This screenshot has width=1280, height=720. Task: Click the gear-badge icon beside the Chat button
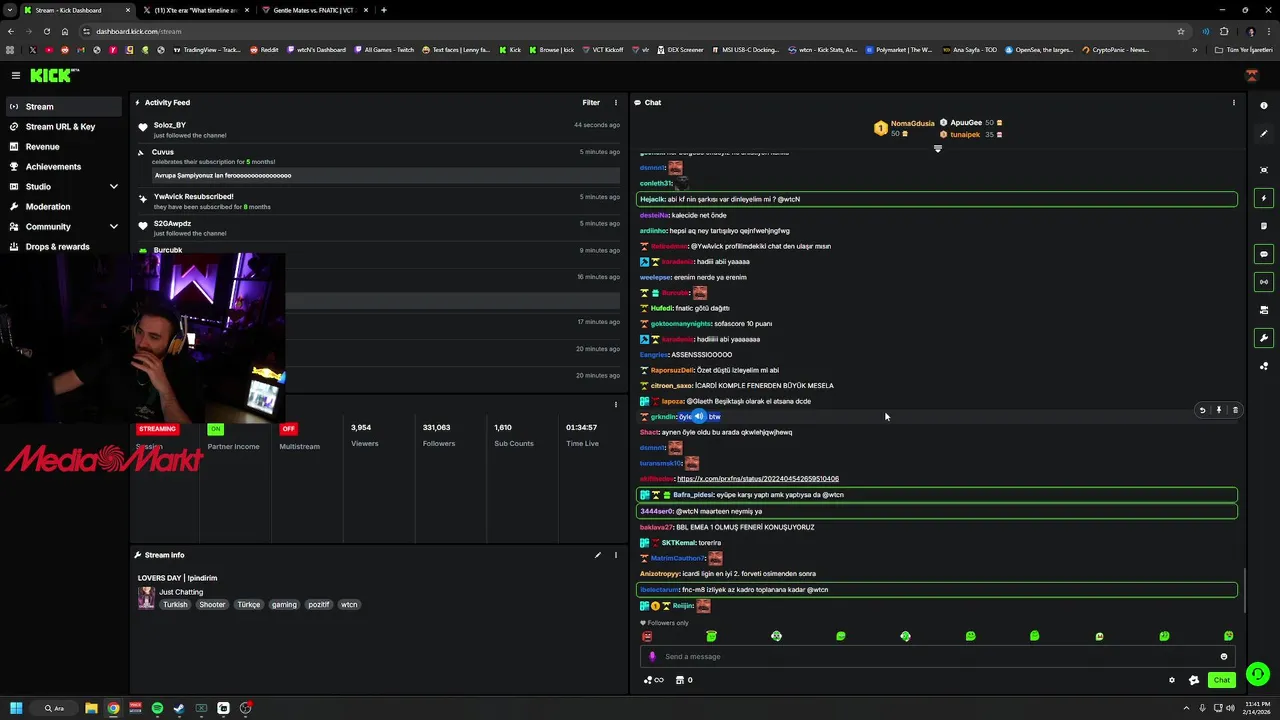pos(1193,680)
